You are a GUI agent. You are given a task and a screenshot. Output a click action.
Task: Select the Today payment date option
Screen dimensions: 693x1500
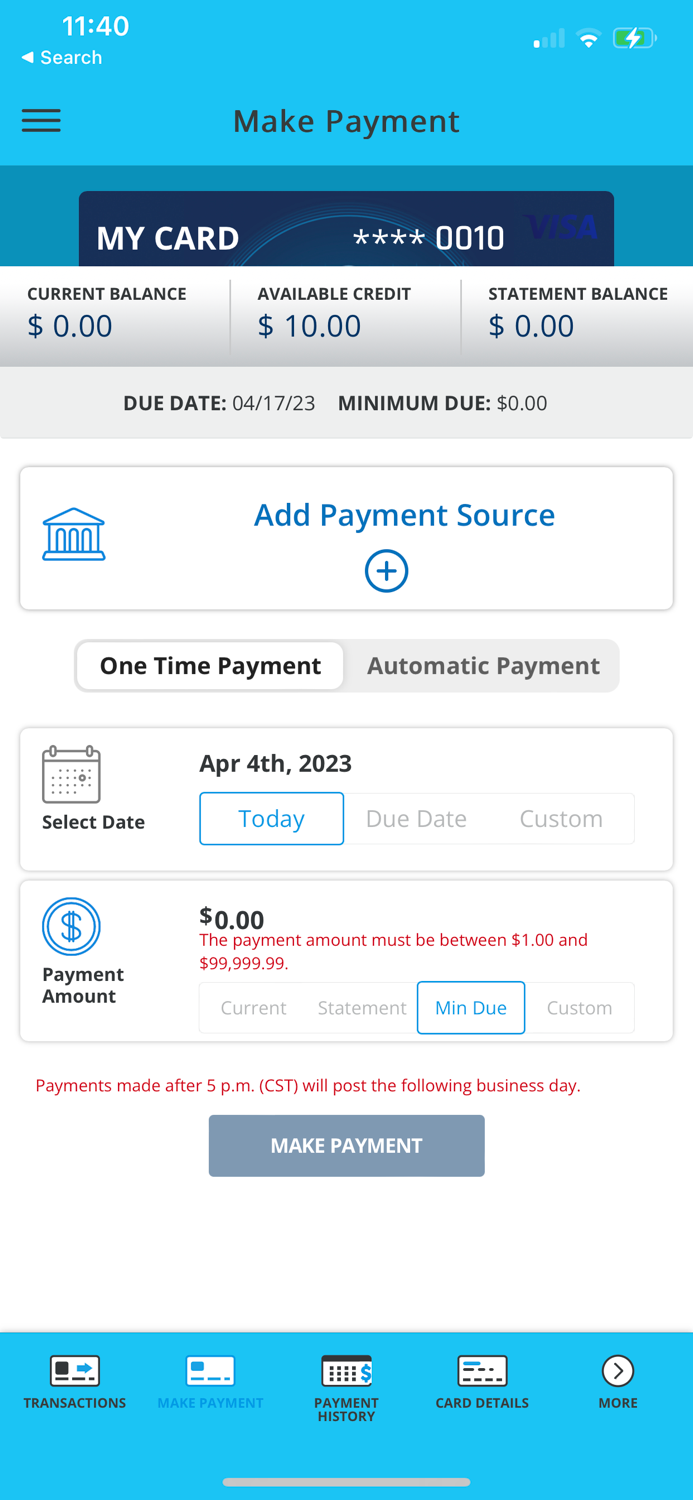[271, 818]
